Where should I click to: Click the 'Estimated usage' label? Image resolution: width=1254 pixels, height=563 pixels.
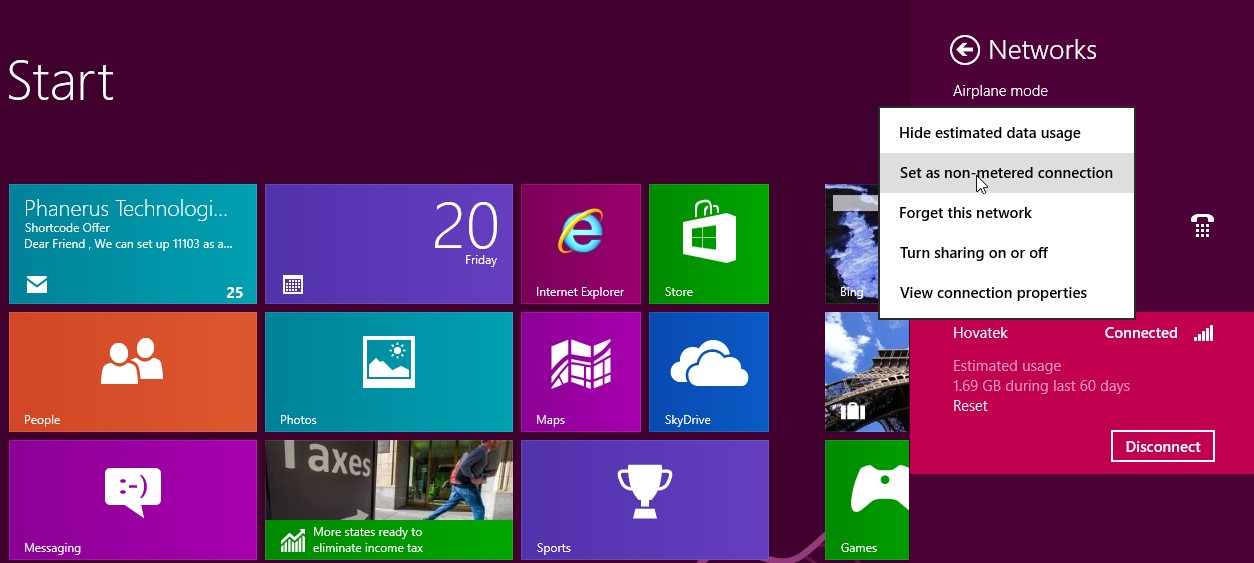click(1007, 366)
